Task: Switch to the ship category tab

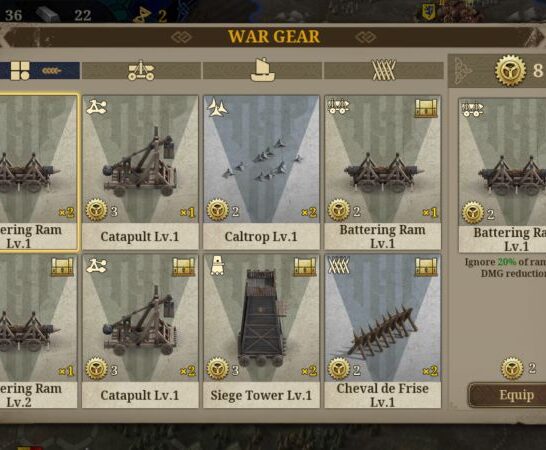Action: click(263, 70)
